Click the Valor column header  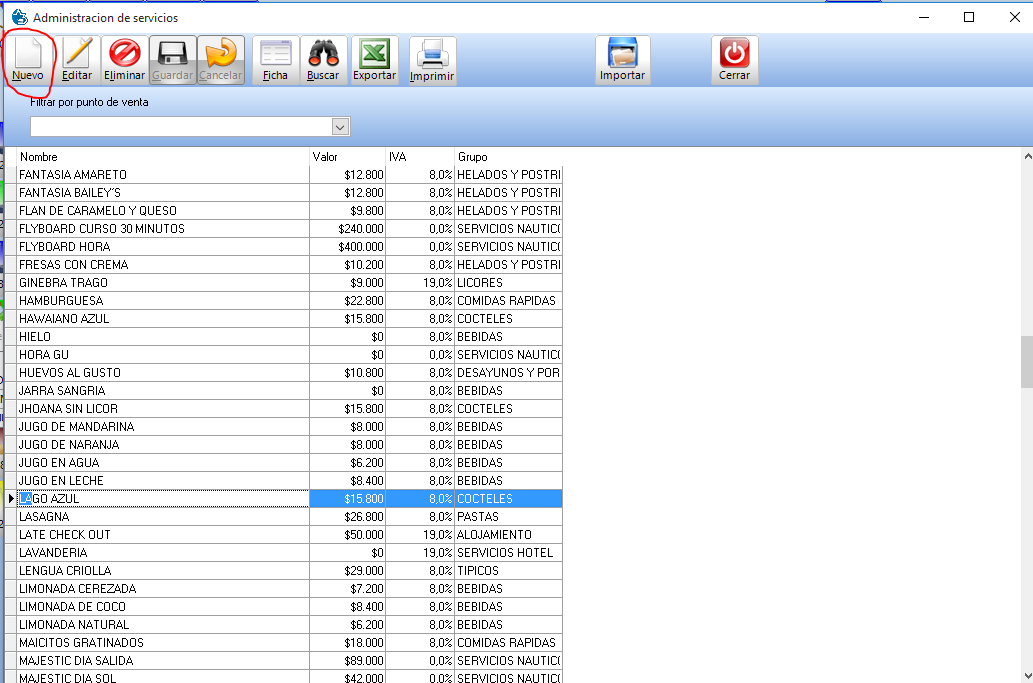[347, 157]
